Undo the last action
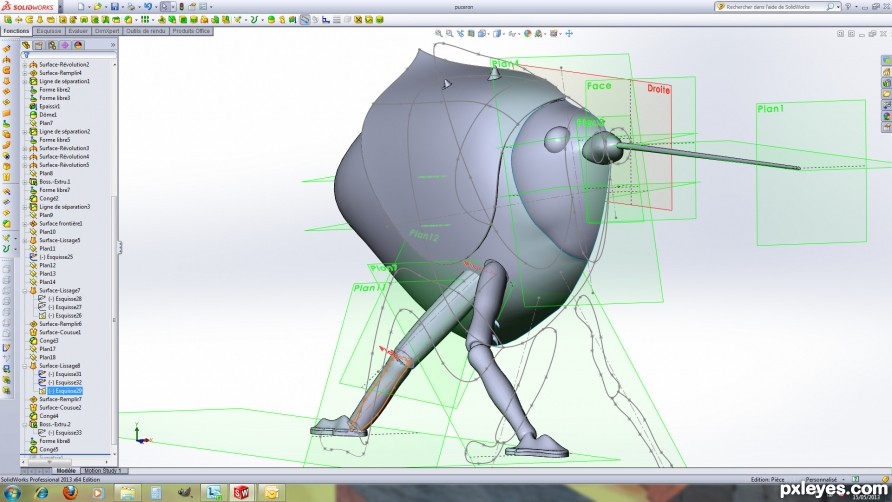 [x=148, y=7]
